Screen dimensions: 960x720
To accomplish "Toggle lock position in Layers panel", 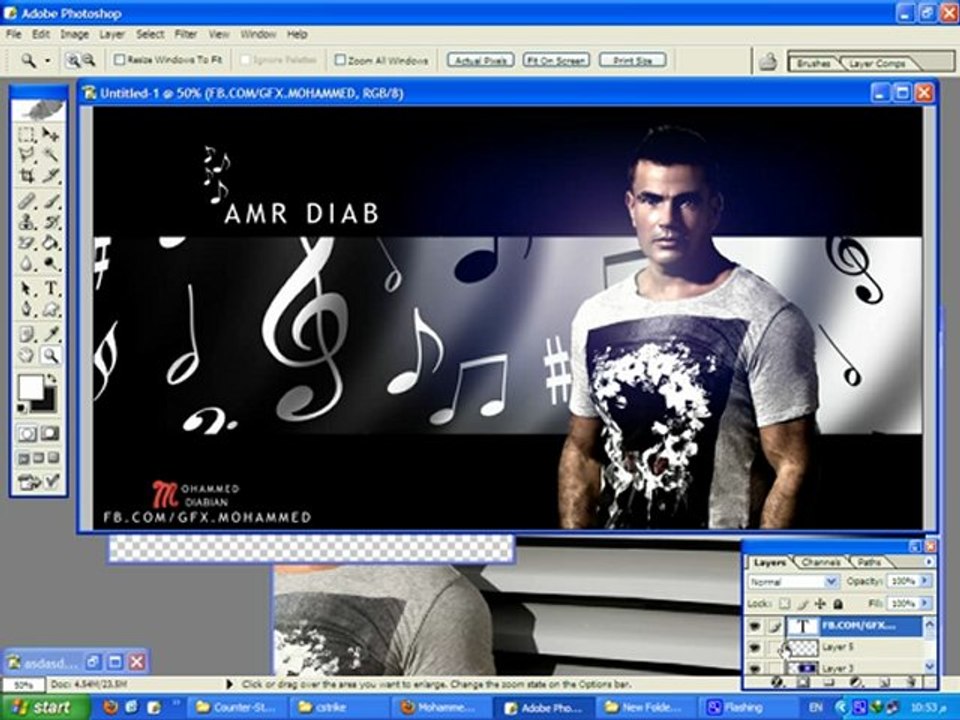I will tap(820, 604).
